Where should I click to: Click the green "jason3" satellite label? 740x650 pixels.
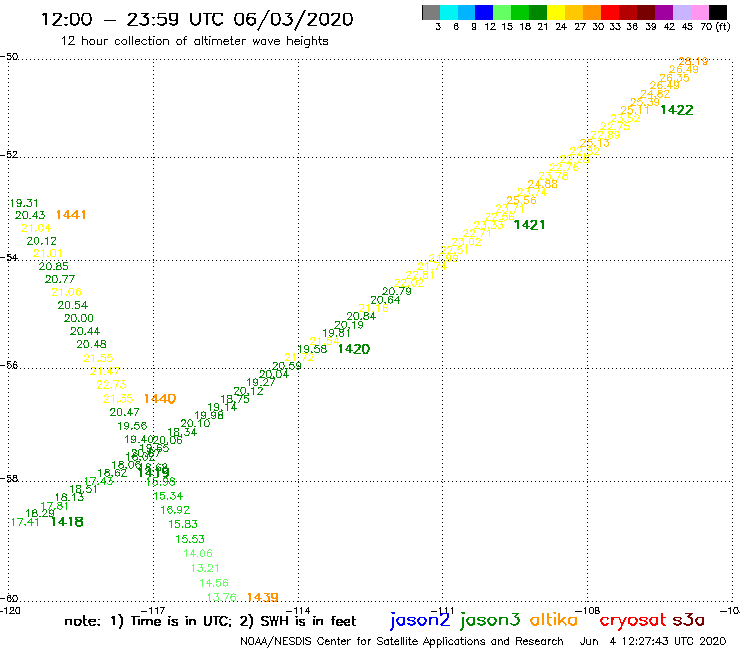[x=490, y=620]
